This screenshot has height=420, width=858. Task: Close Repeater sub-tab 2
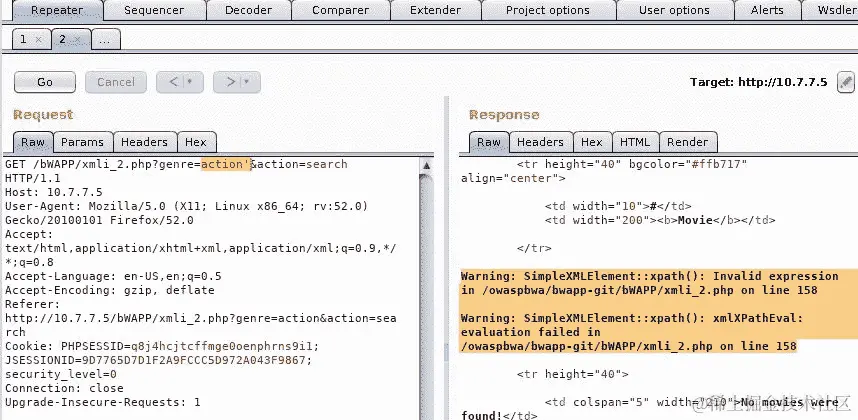coord(78,39)
